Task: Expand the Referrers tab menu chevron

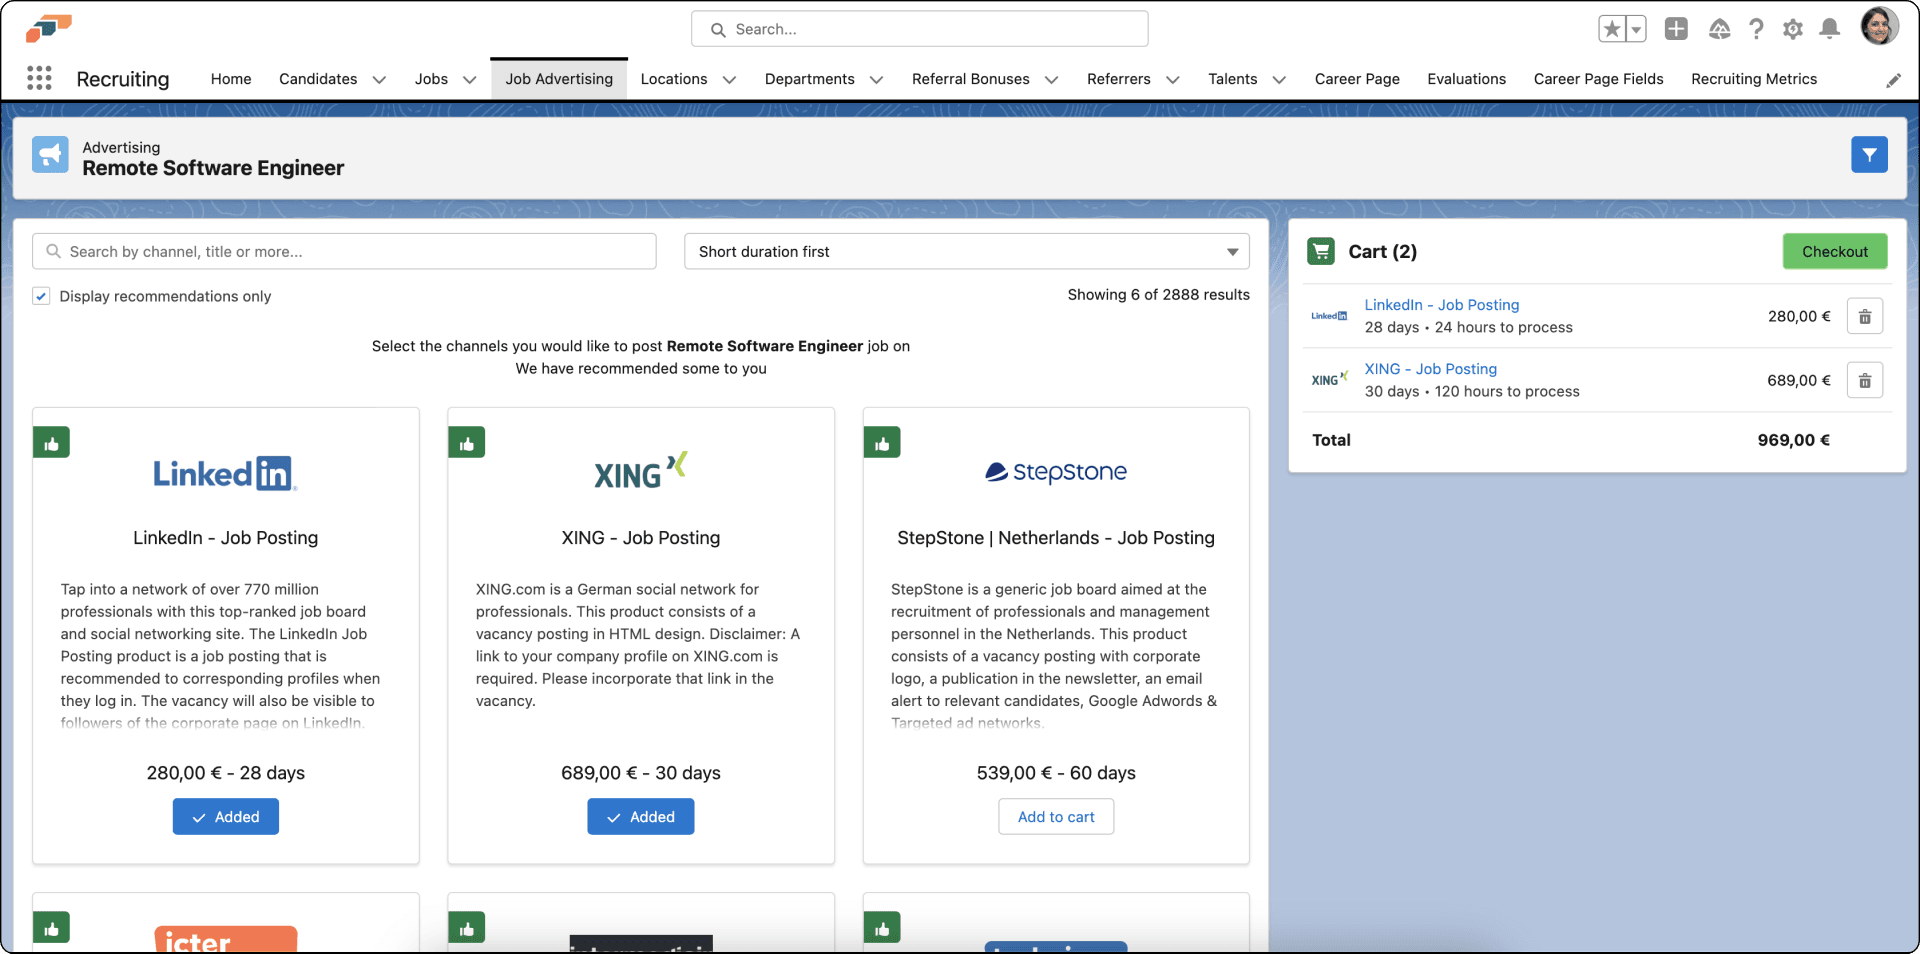Action: click(x=1173, y=80)
